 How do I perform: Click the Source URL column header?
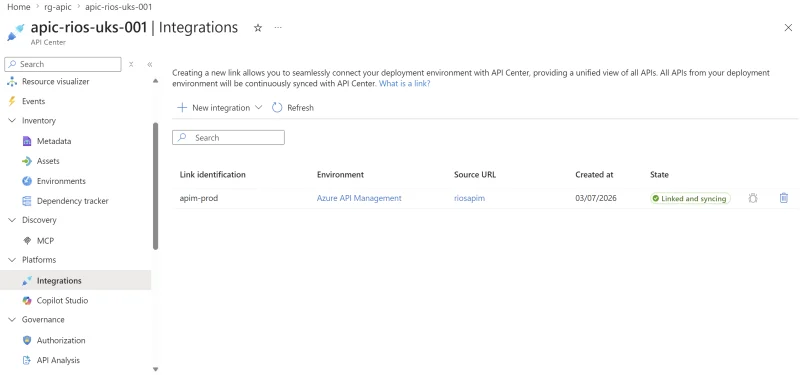click(475, 174)
